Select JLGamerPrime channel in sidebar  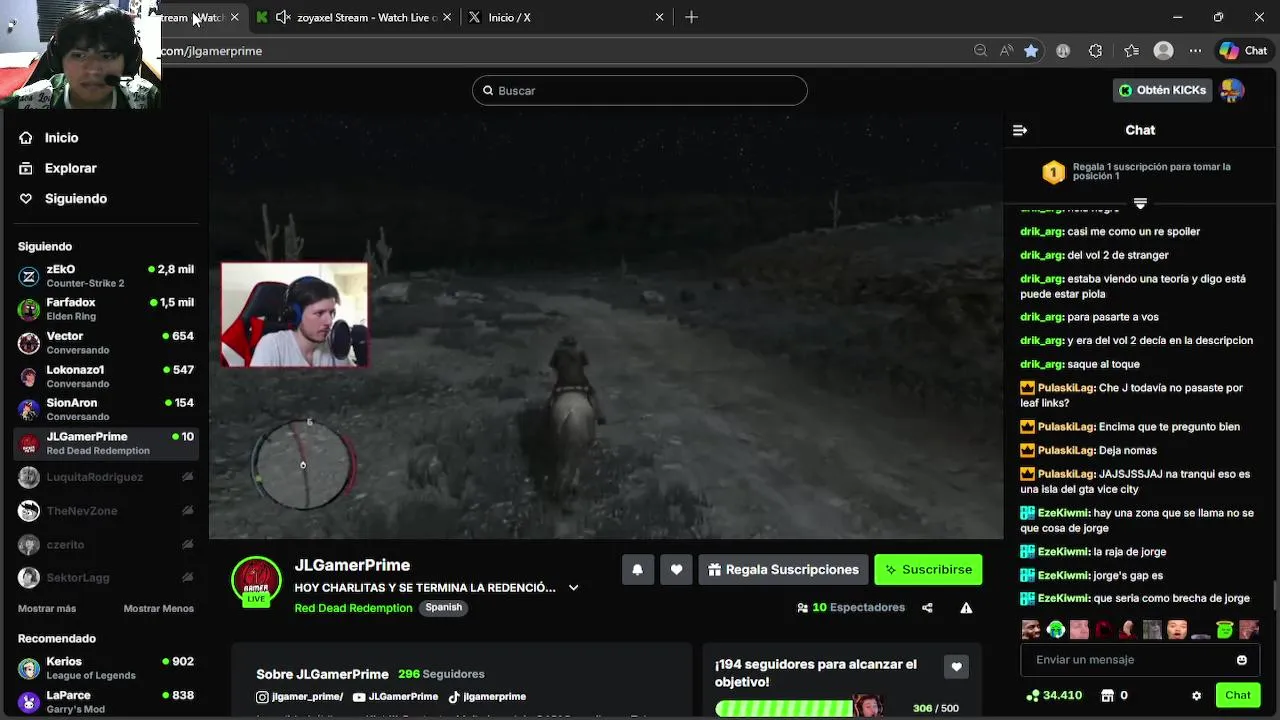pos(106,443)
